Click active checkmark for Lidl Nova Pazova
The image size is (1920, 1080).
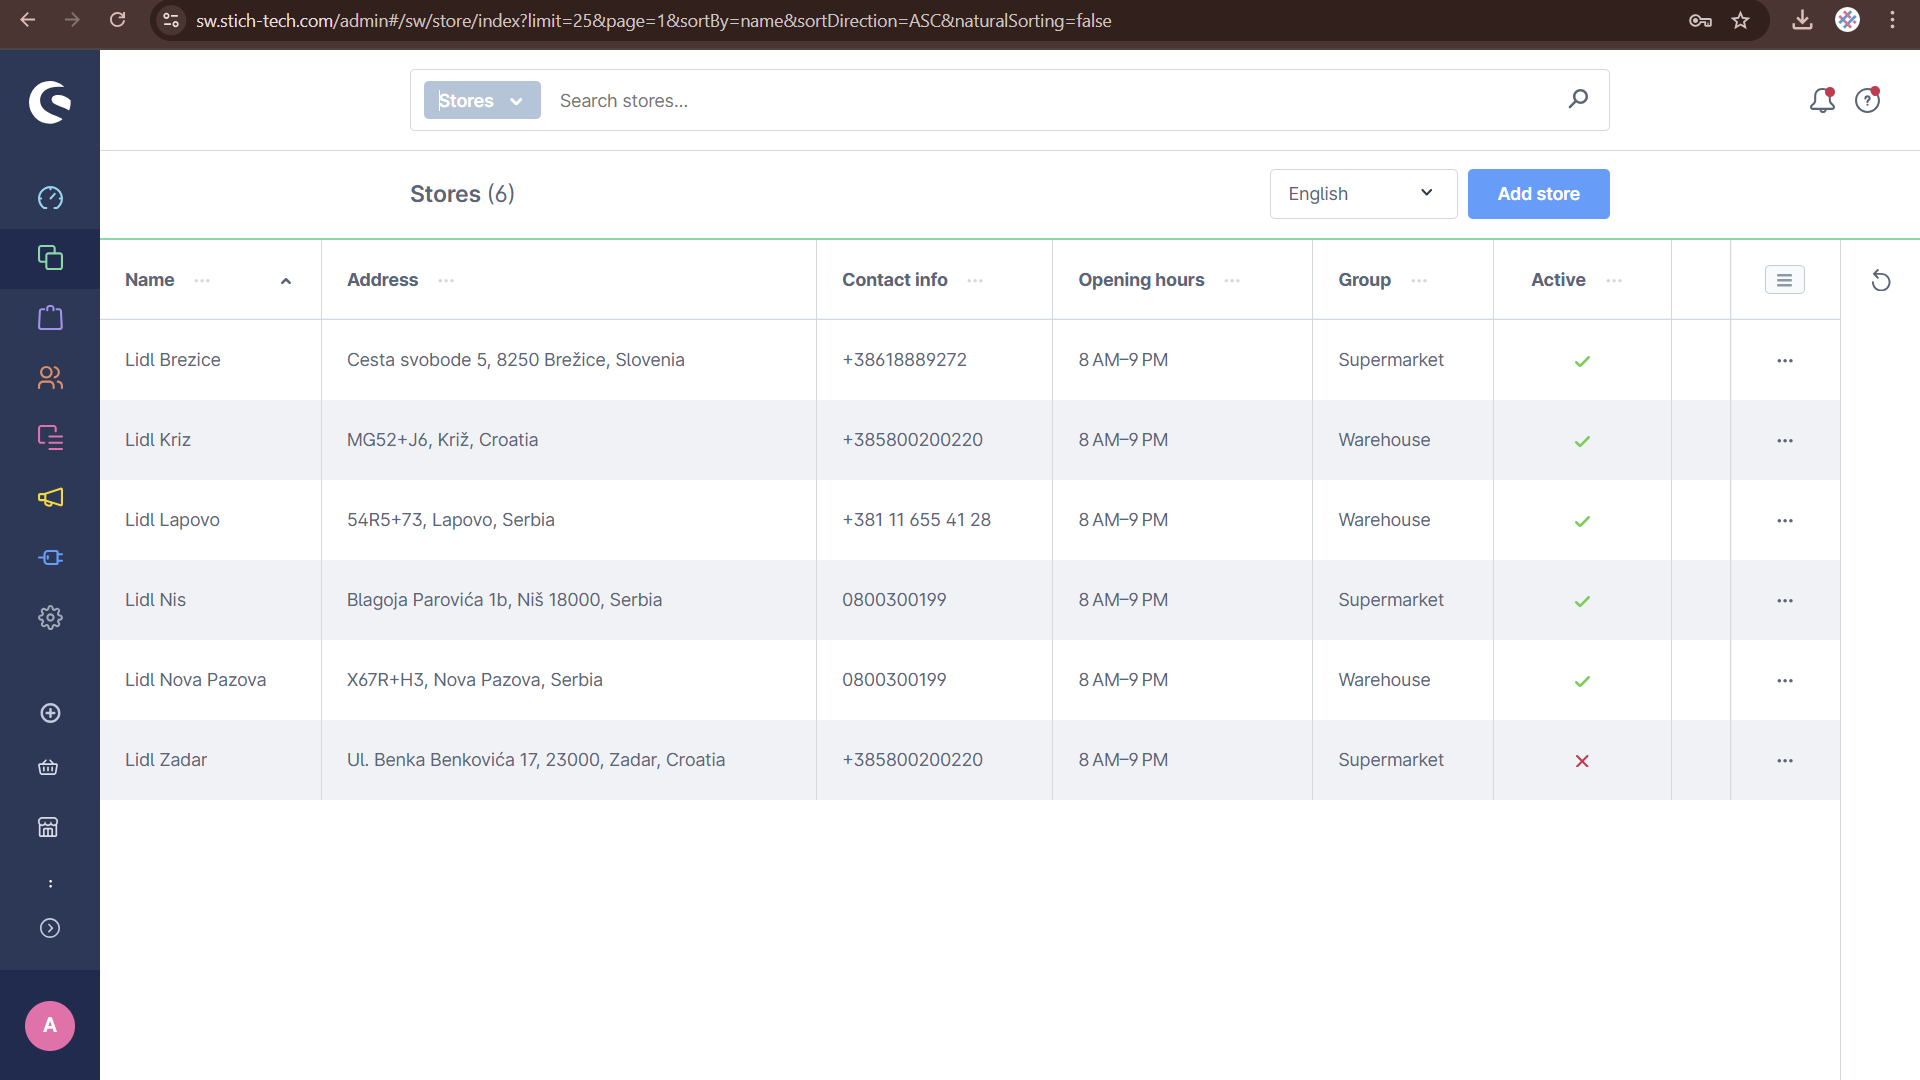pos(1582,681)
